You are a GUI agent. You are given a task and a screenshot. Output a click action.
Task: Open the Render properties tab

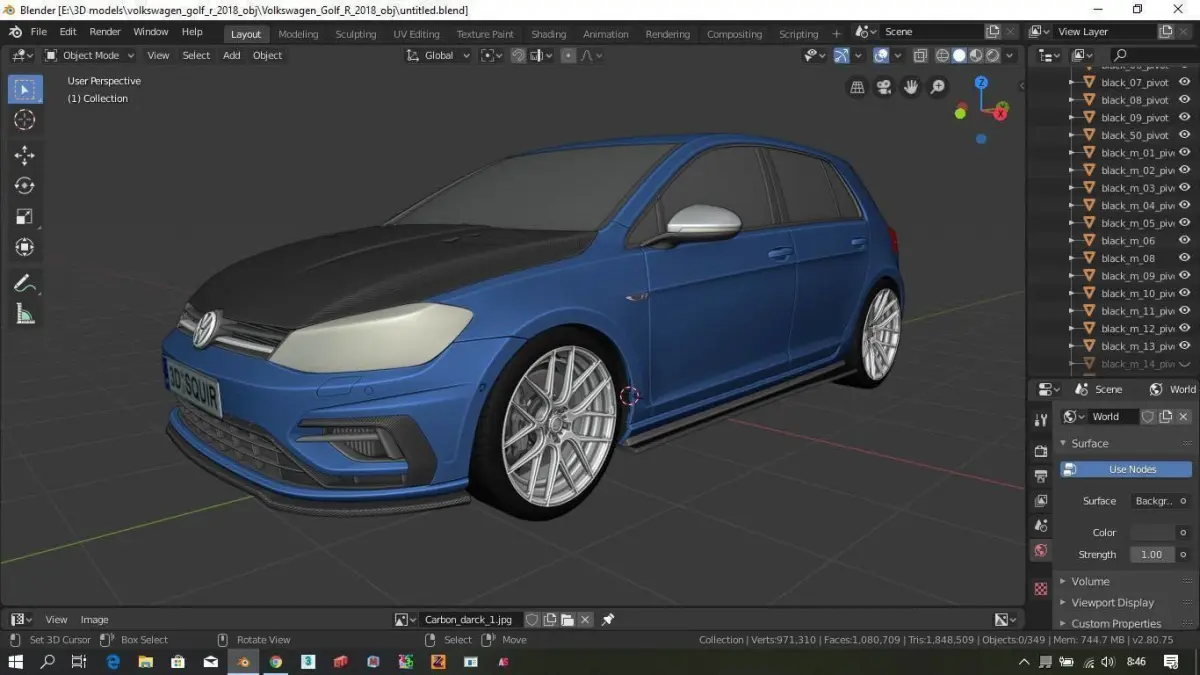click(x=1041, y=452)
